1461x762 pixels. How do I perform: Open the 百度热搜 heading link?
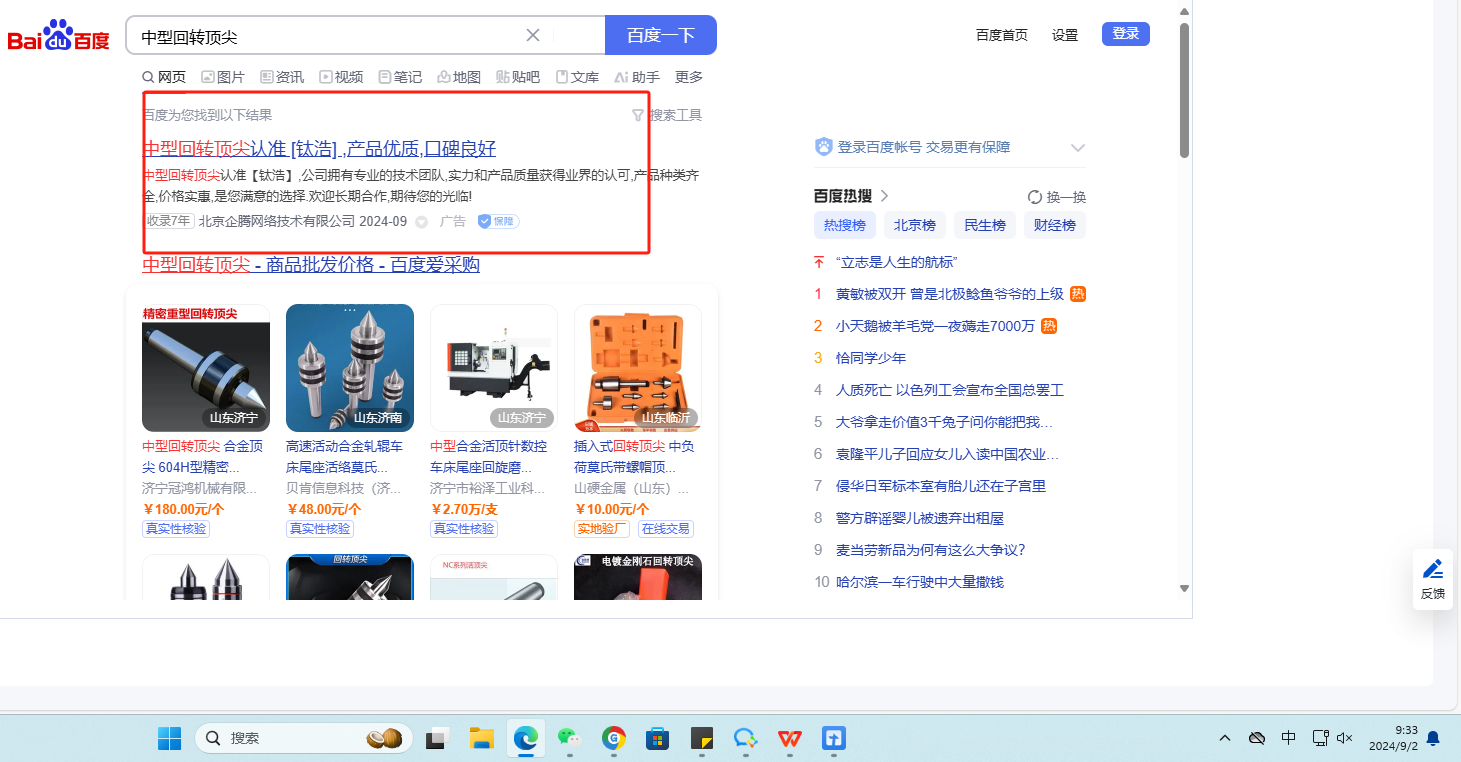click(x=852, y=196)
